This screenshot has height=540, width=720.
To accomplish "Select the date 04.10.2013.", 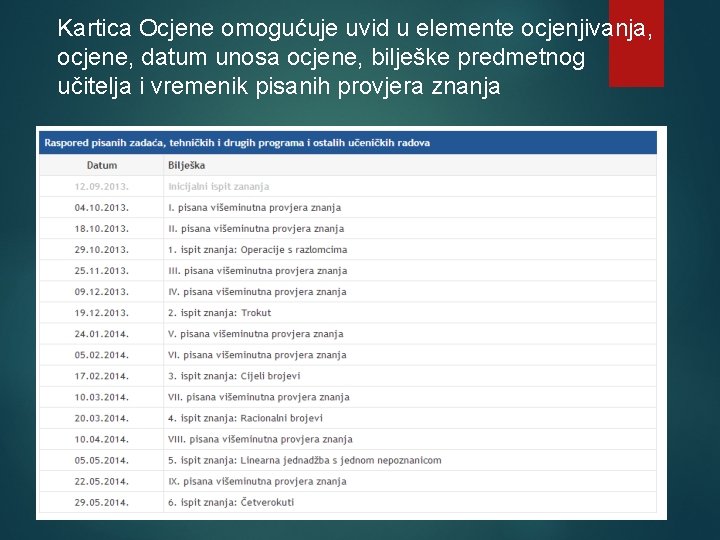I will tap(101, 208).
